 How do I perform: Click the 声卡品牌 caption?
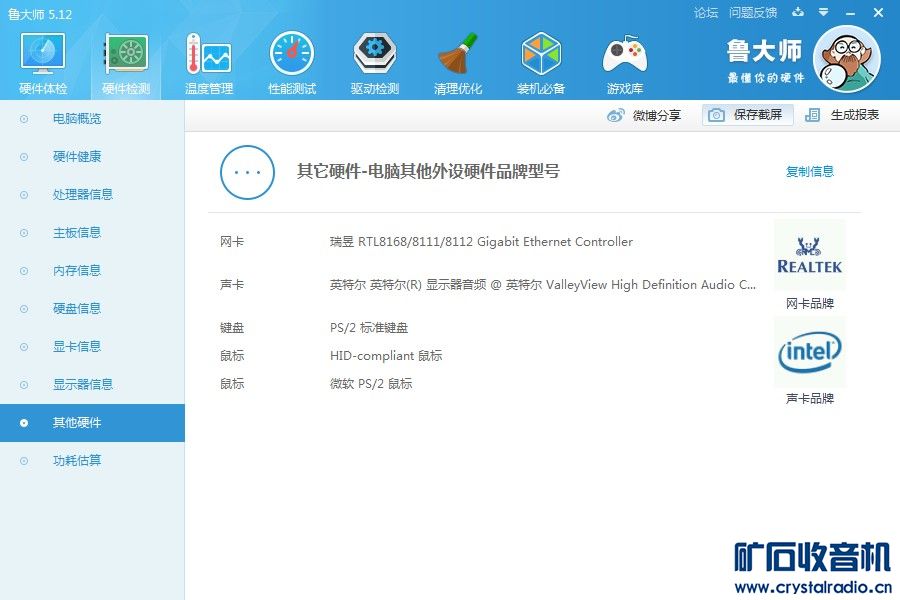(x=809, y=398)
